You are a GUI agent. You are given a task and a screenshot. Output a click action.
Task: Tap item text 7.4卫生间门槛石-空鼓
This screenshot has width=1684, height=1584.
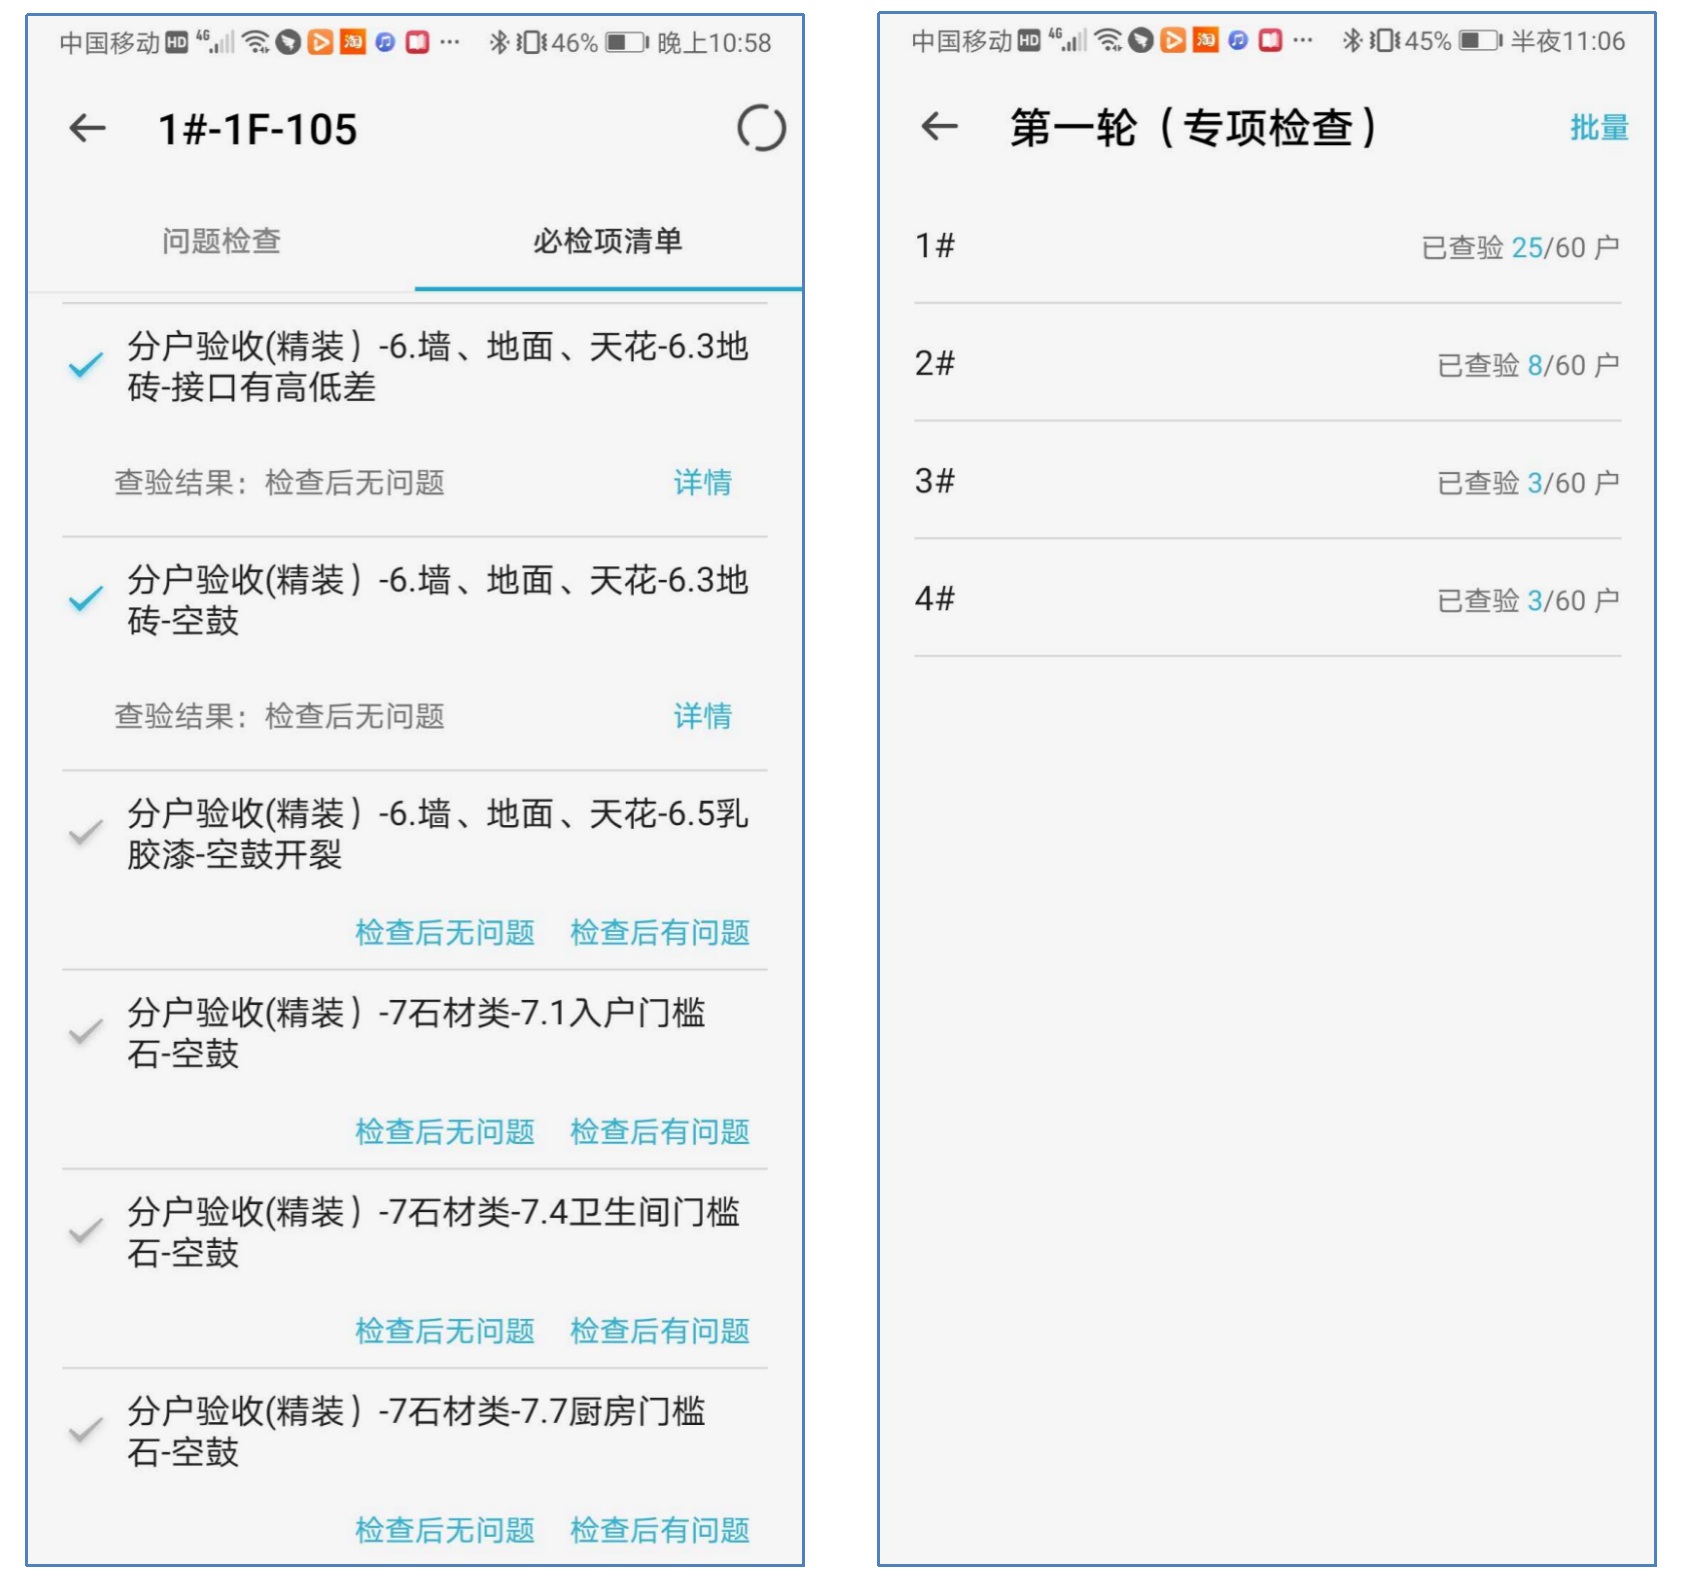[433, 1232]
